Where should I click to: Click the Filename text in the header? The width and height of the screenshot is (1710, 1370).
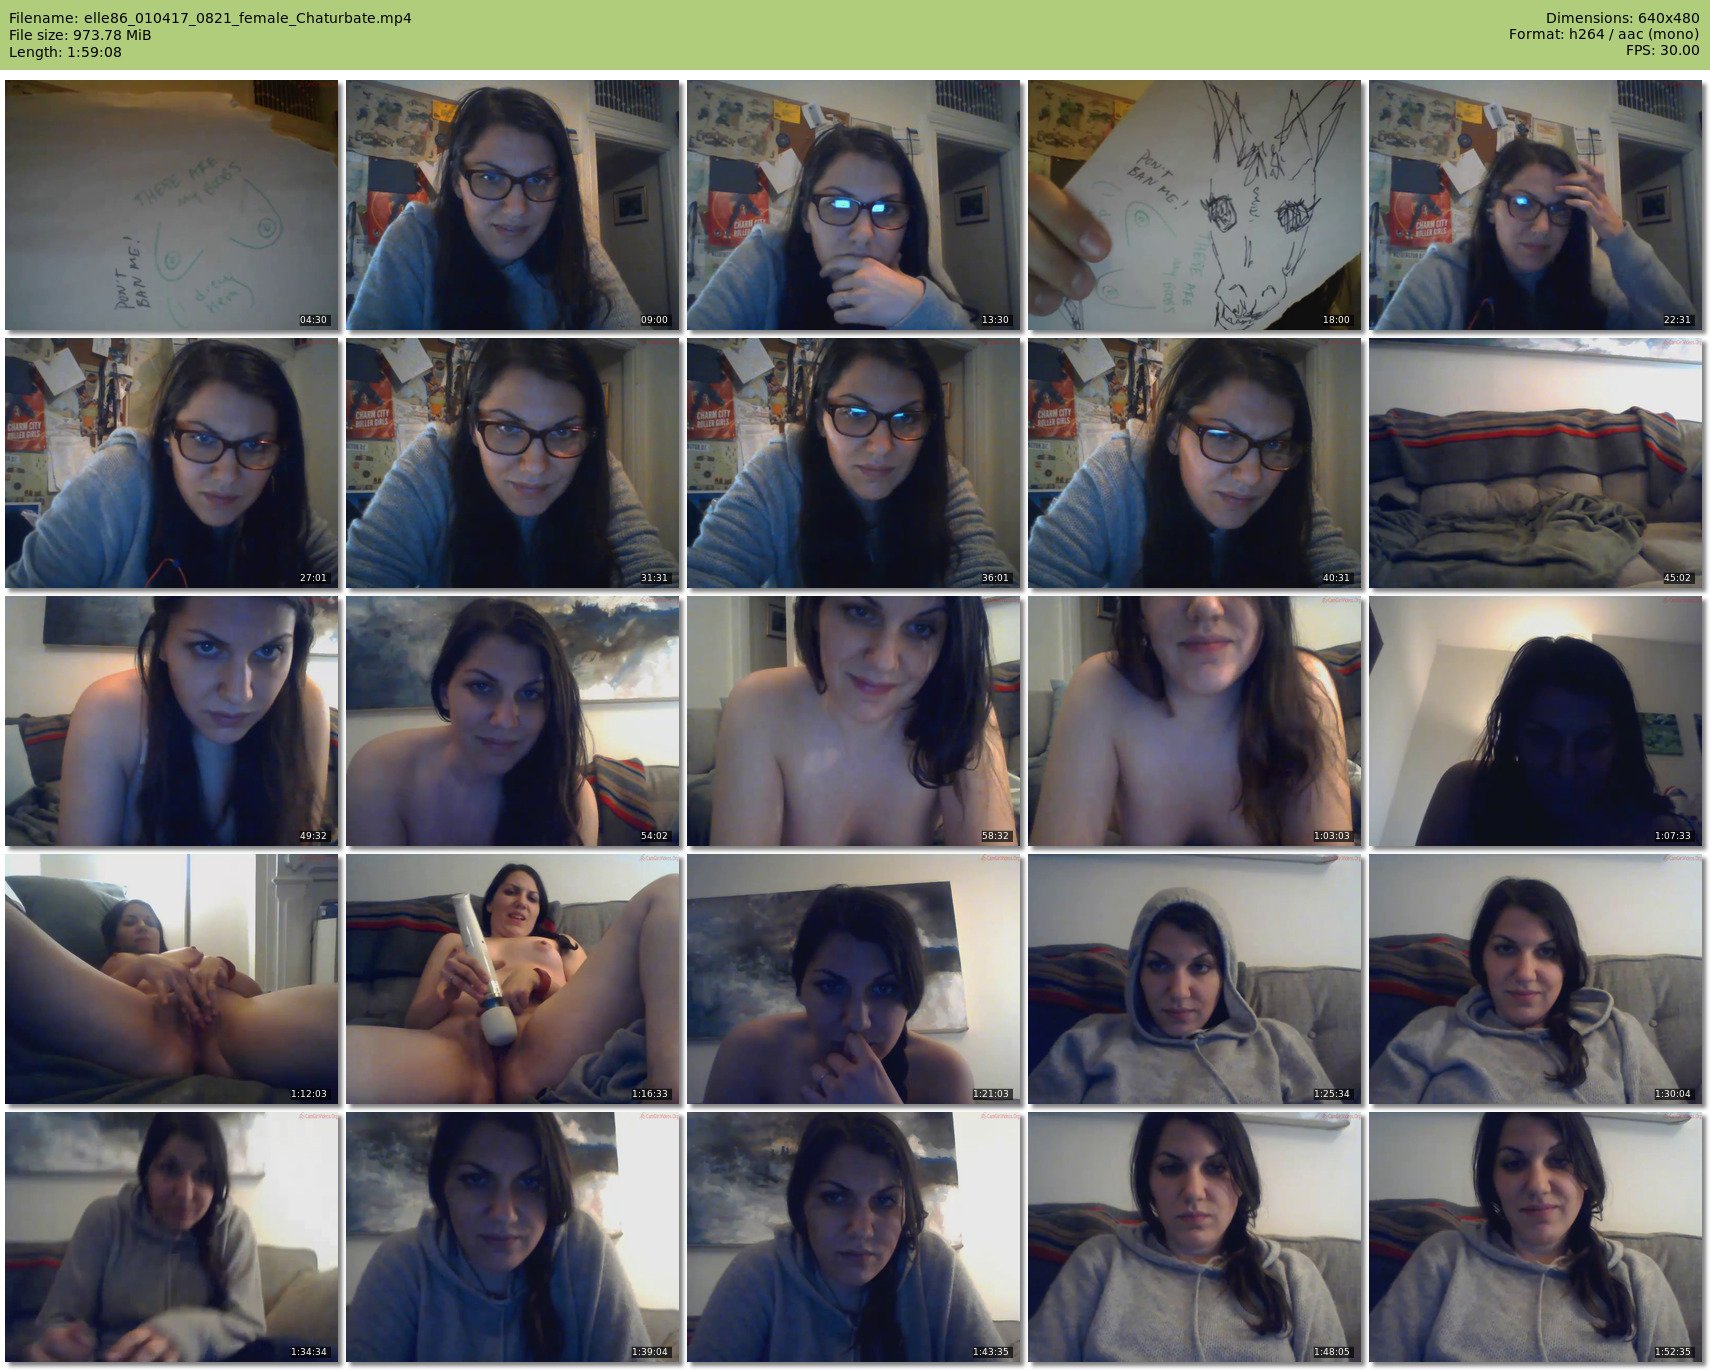(x=210, y=18)
